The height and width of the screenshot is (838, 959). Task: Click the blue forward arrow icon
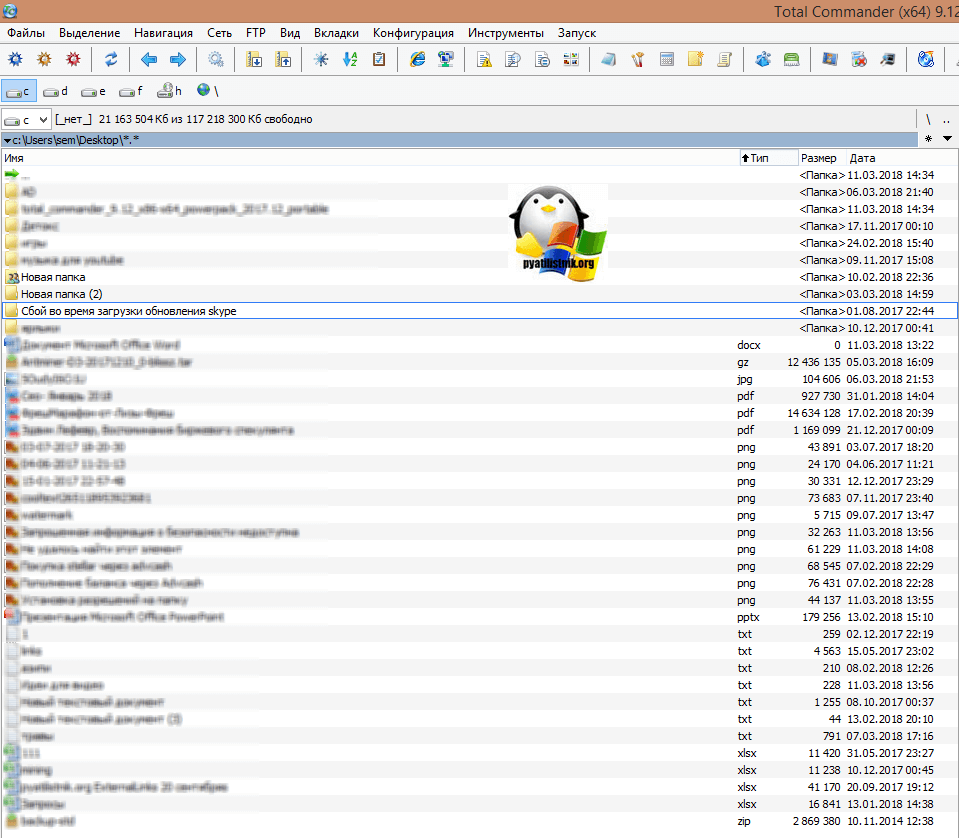click(x=177, y=60)
